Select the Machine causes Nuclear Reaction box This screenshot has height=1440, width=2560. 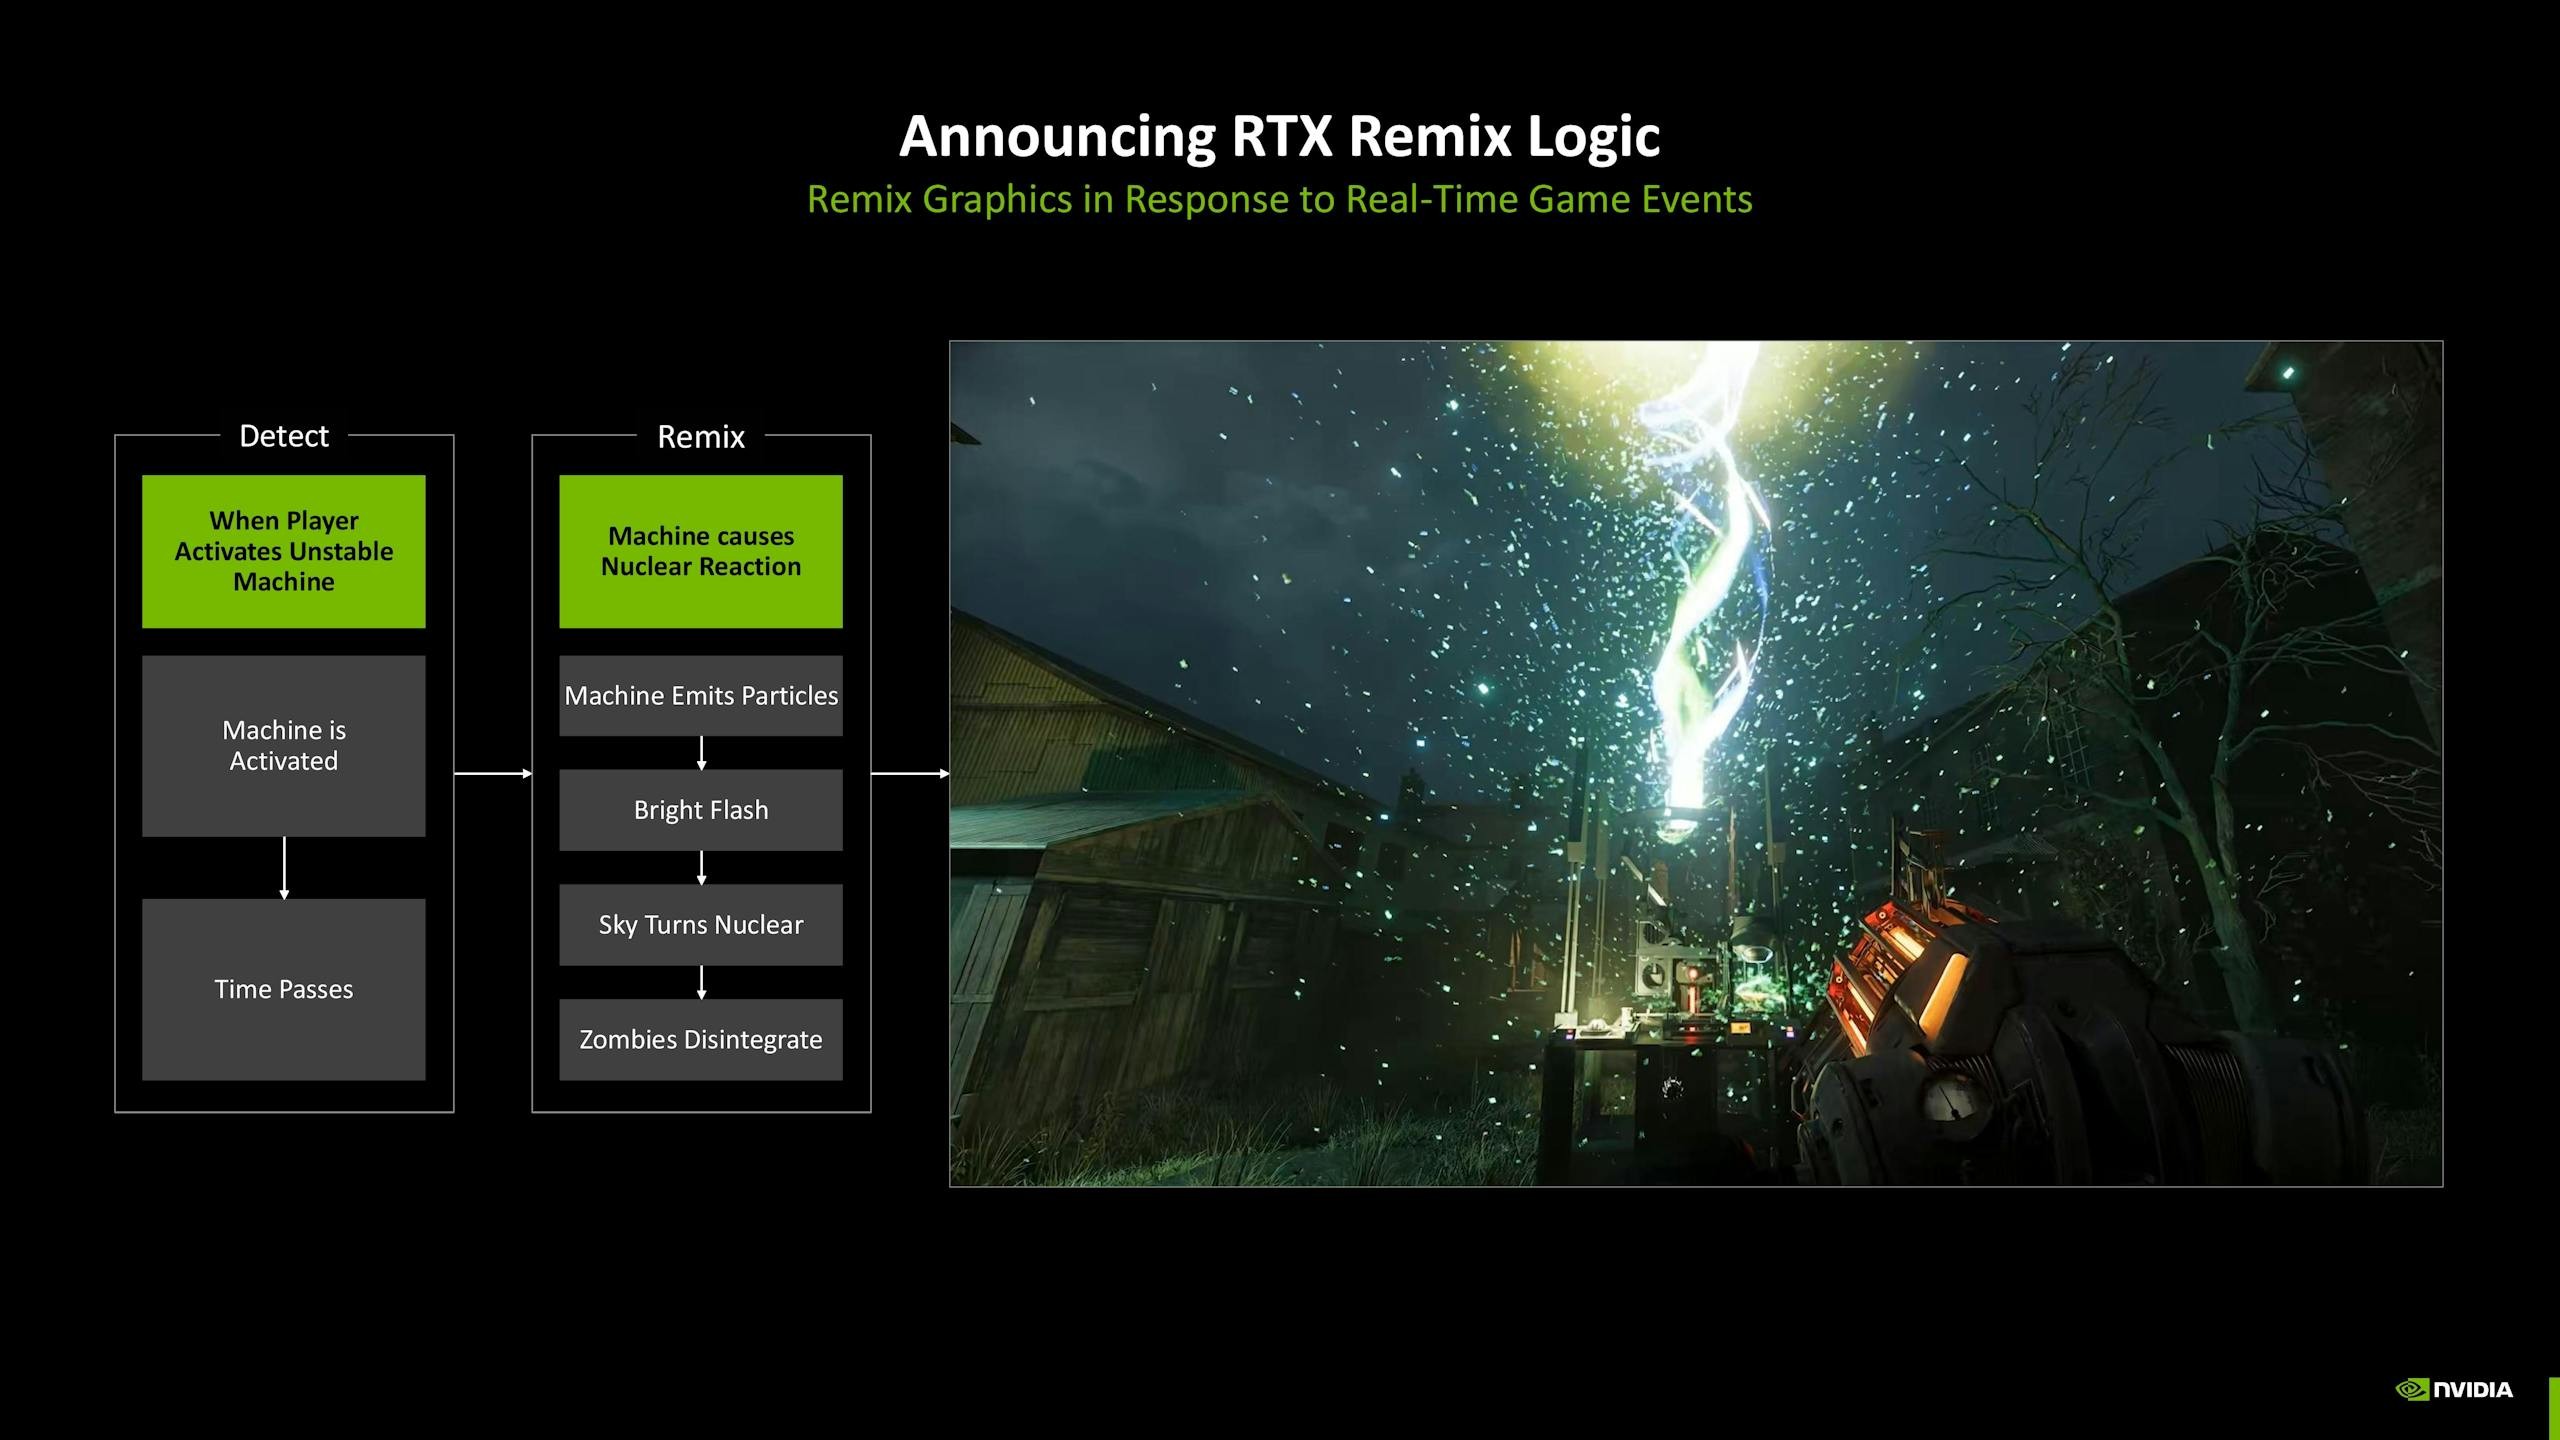tap(701, 551)
